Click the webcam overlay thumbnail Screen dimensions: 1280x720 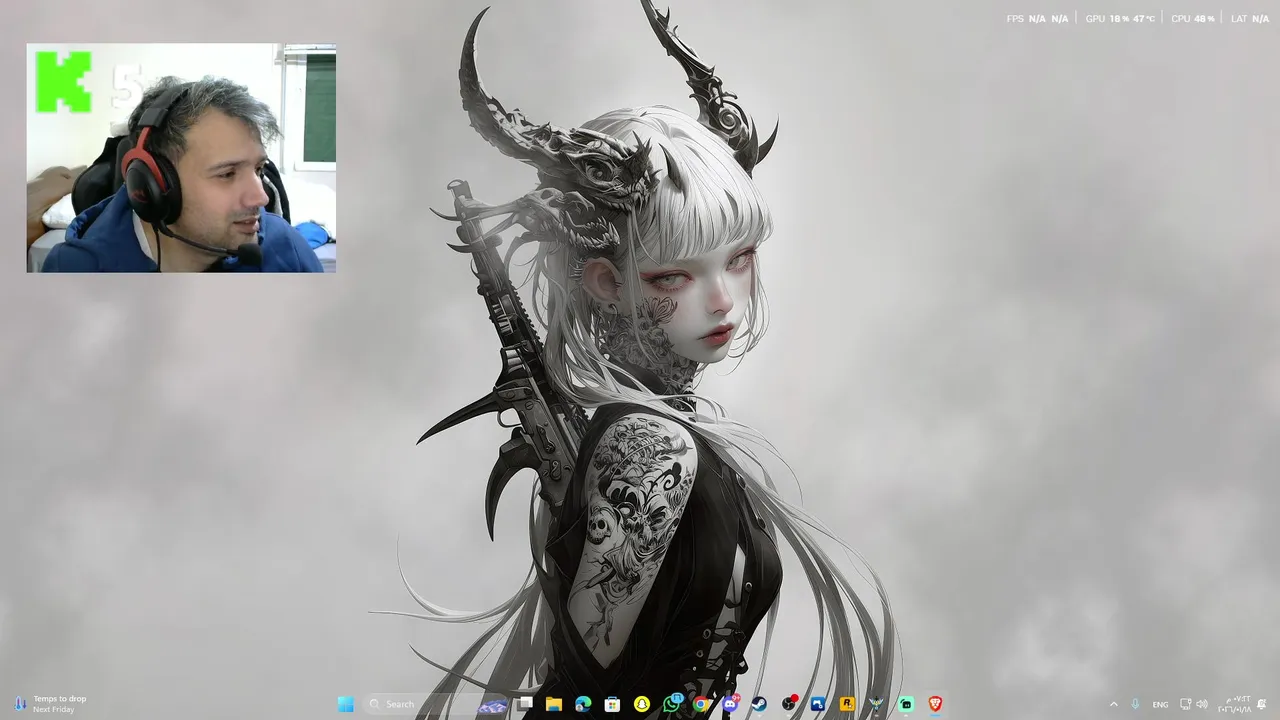(181, 158)
